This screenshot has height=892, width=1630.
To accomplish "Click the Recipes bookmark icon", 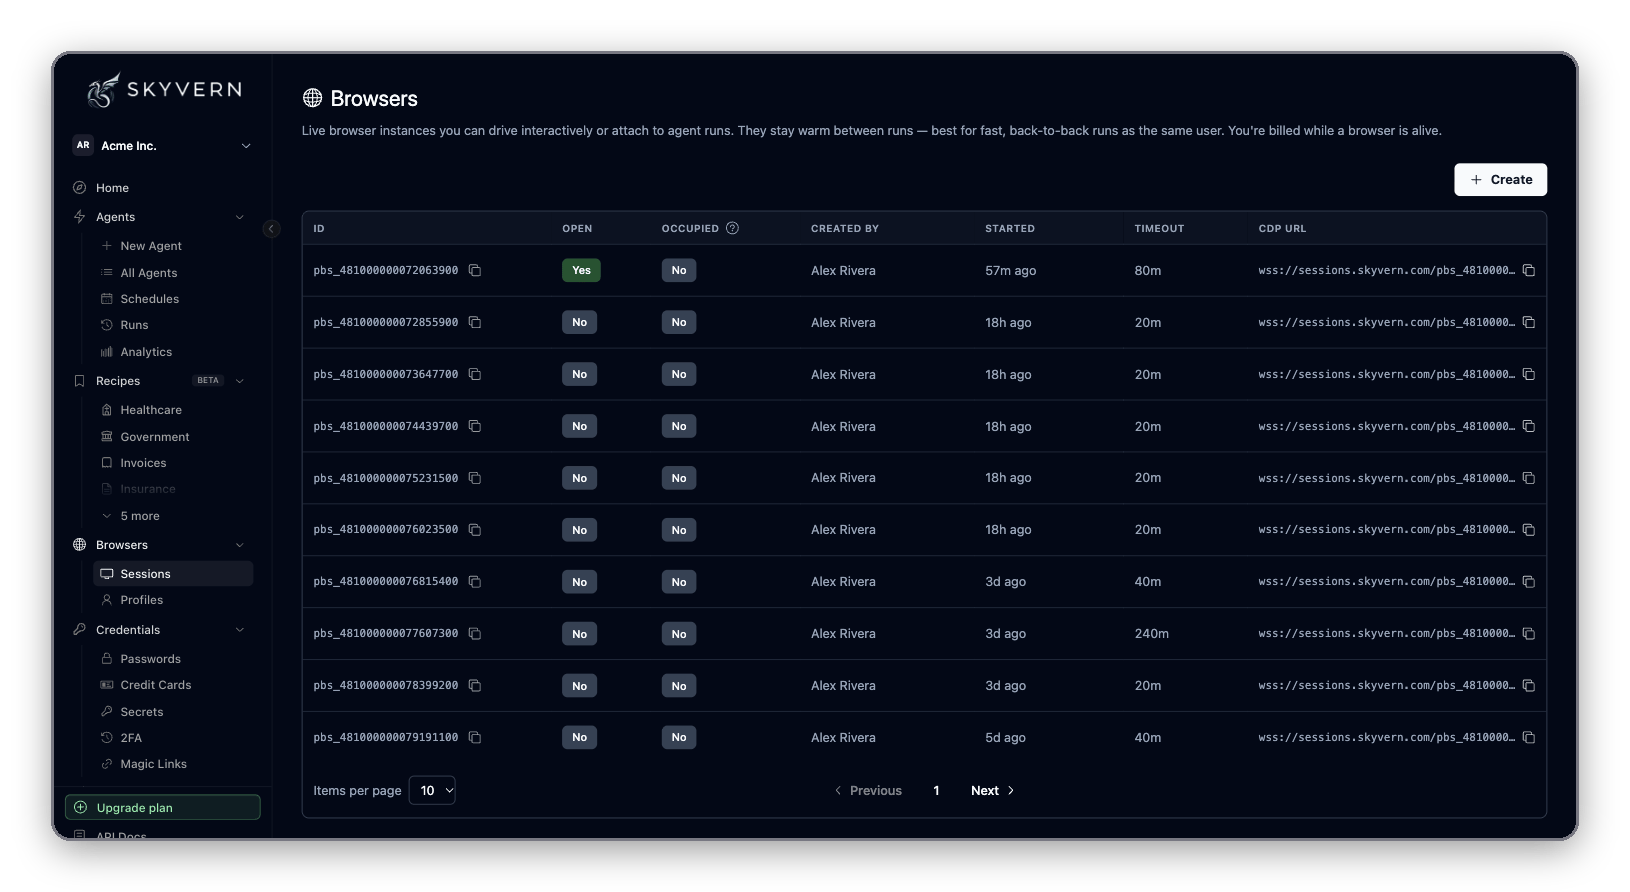I will pos(80,381).
